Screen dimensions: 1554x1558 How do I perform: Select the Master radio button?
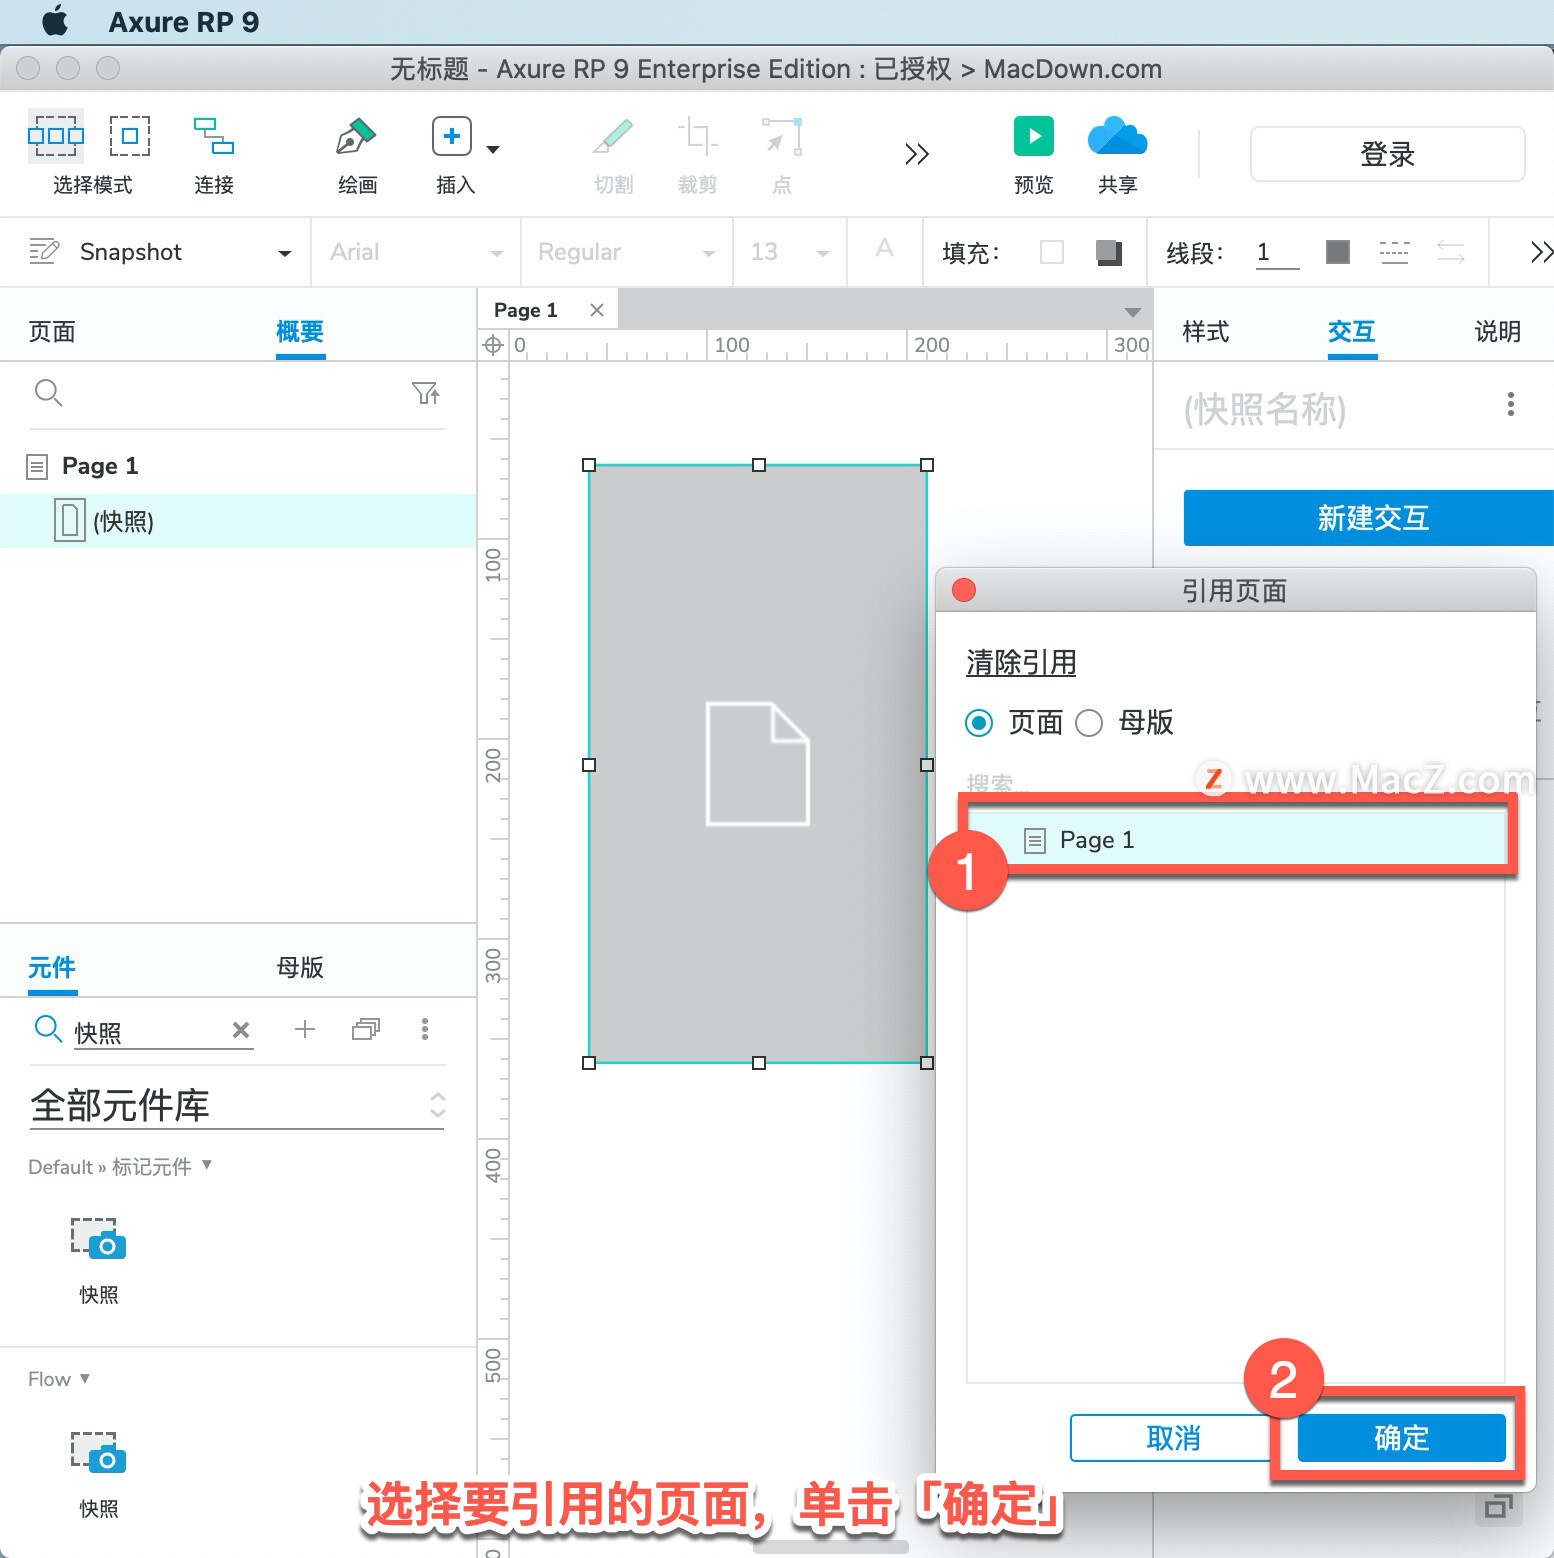click(1089, 723)
